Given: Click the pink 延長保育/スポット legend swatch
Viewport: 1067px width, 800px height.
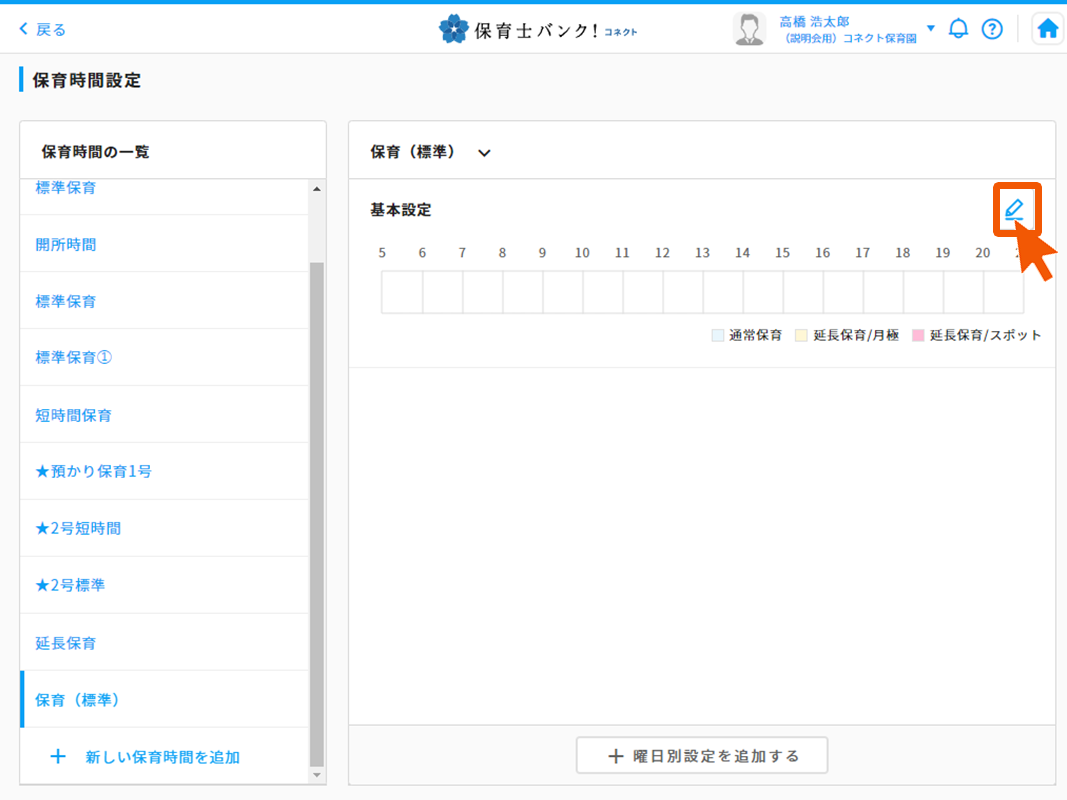Looking at the screenshot, I should pos(918,336).
